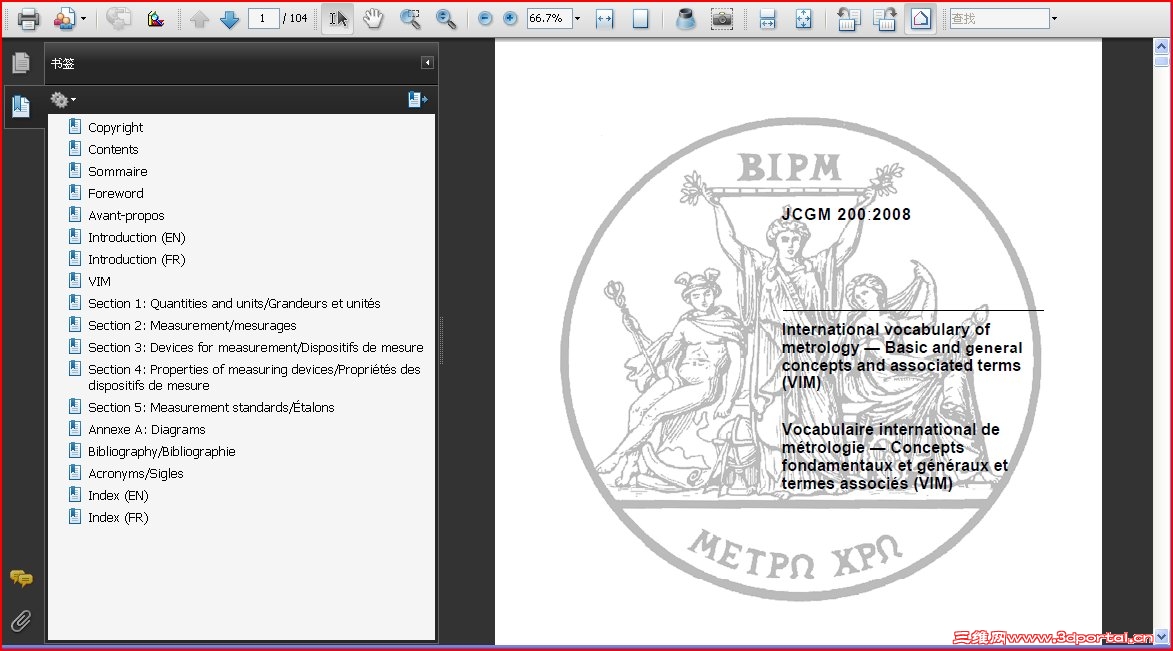Click the Fit Width icon
Screen dimensions: 1173x651
point(604,19)
